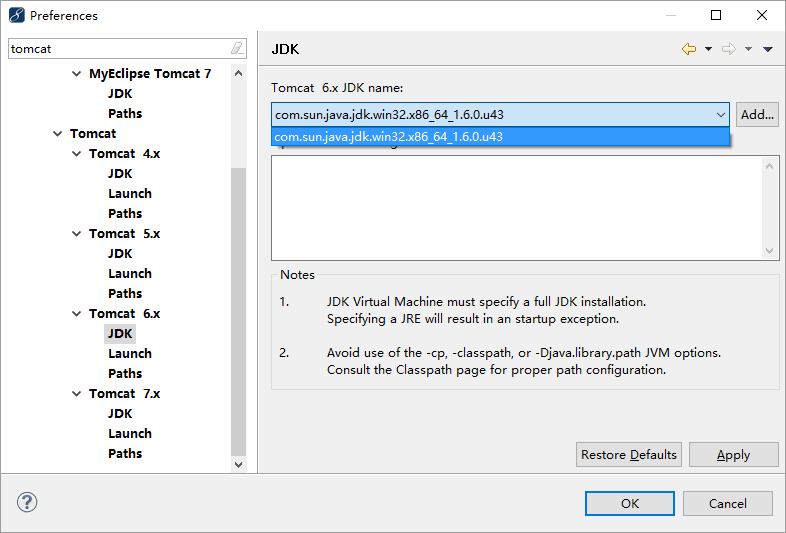Image resolution: width=786 pixels, height=533 pixels.
Task: Select the Tomcat 6.x tree item
Action: point(124,314)
